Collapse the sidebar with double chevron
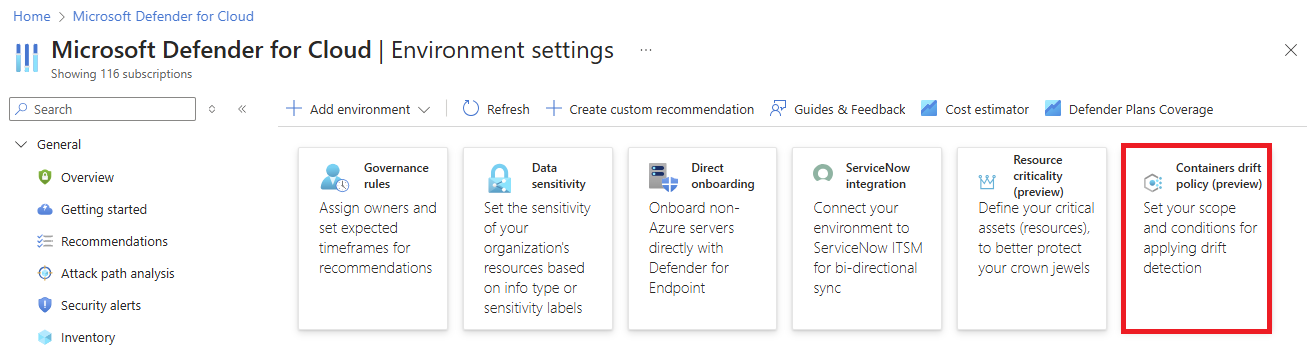 (242, 109)
